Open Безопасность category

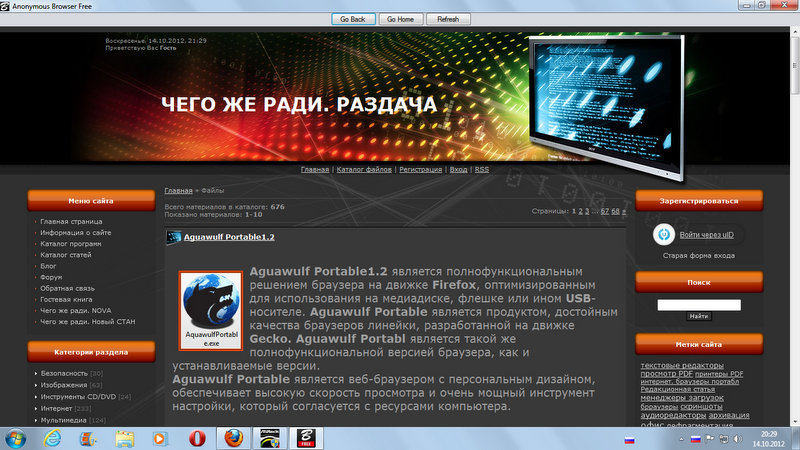tap(64, 373)
